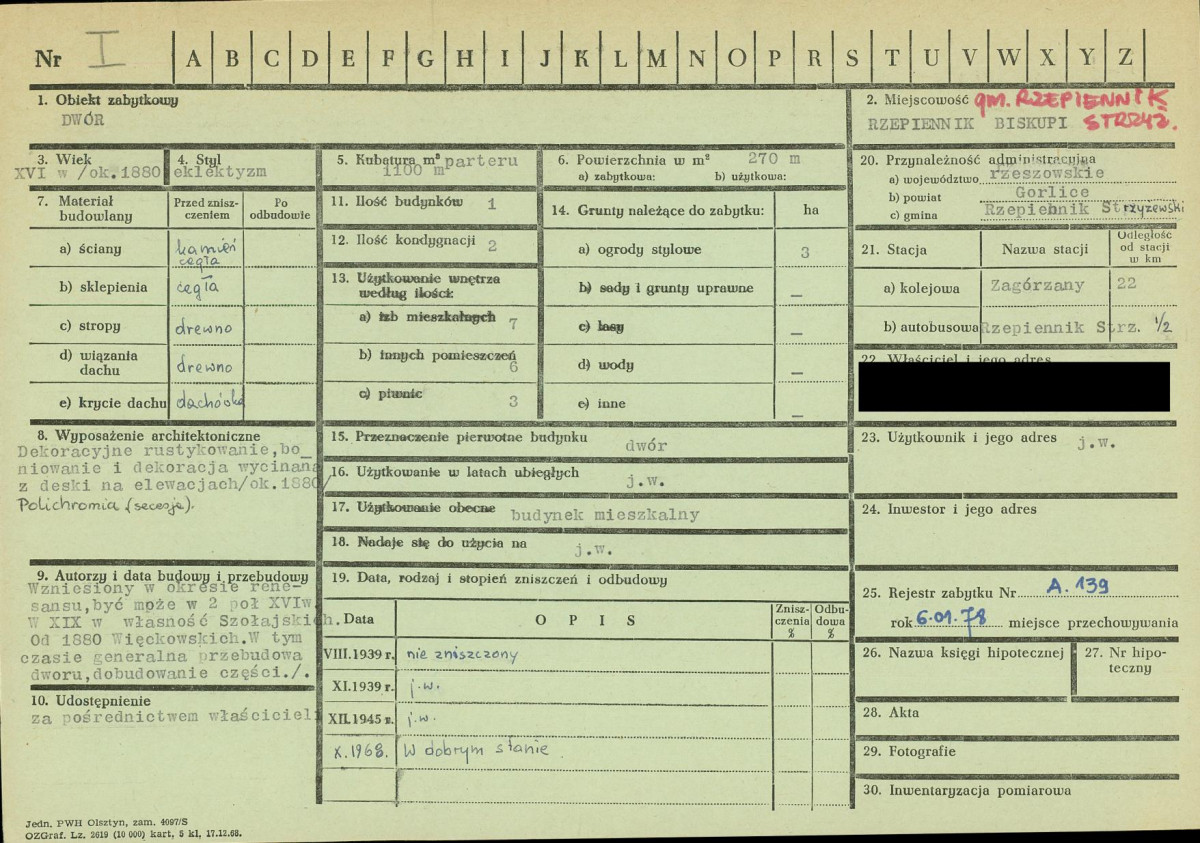Click the blacked-out owner address box
The image size is (1200, 843).
1015,386
